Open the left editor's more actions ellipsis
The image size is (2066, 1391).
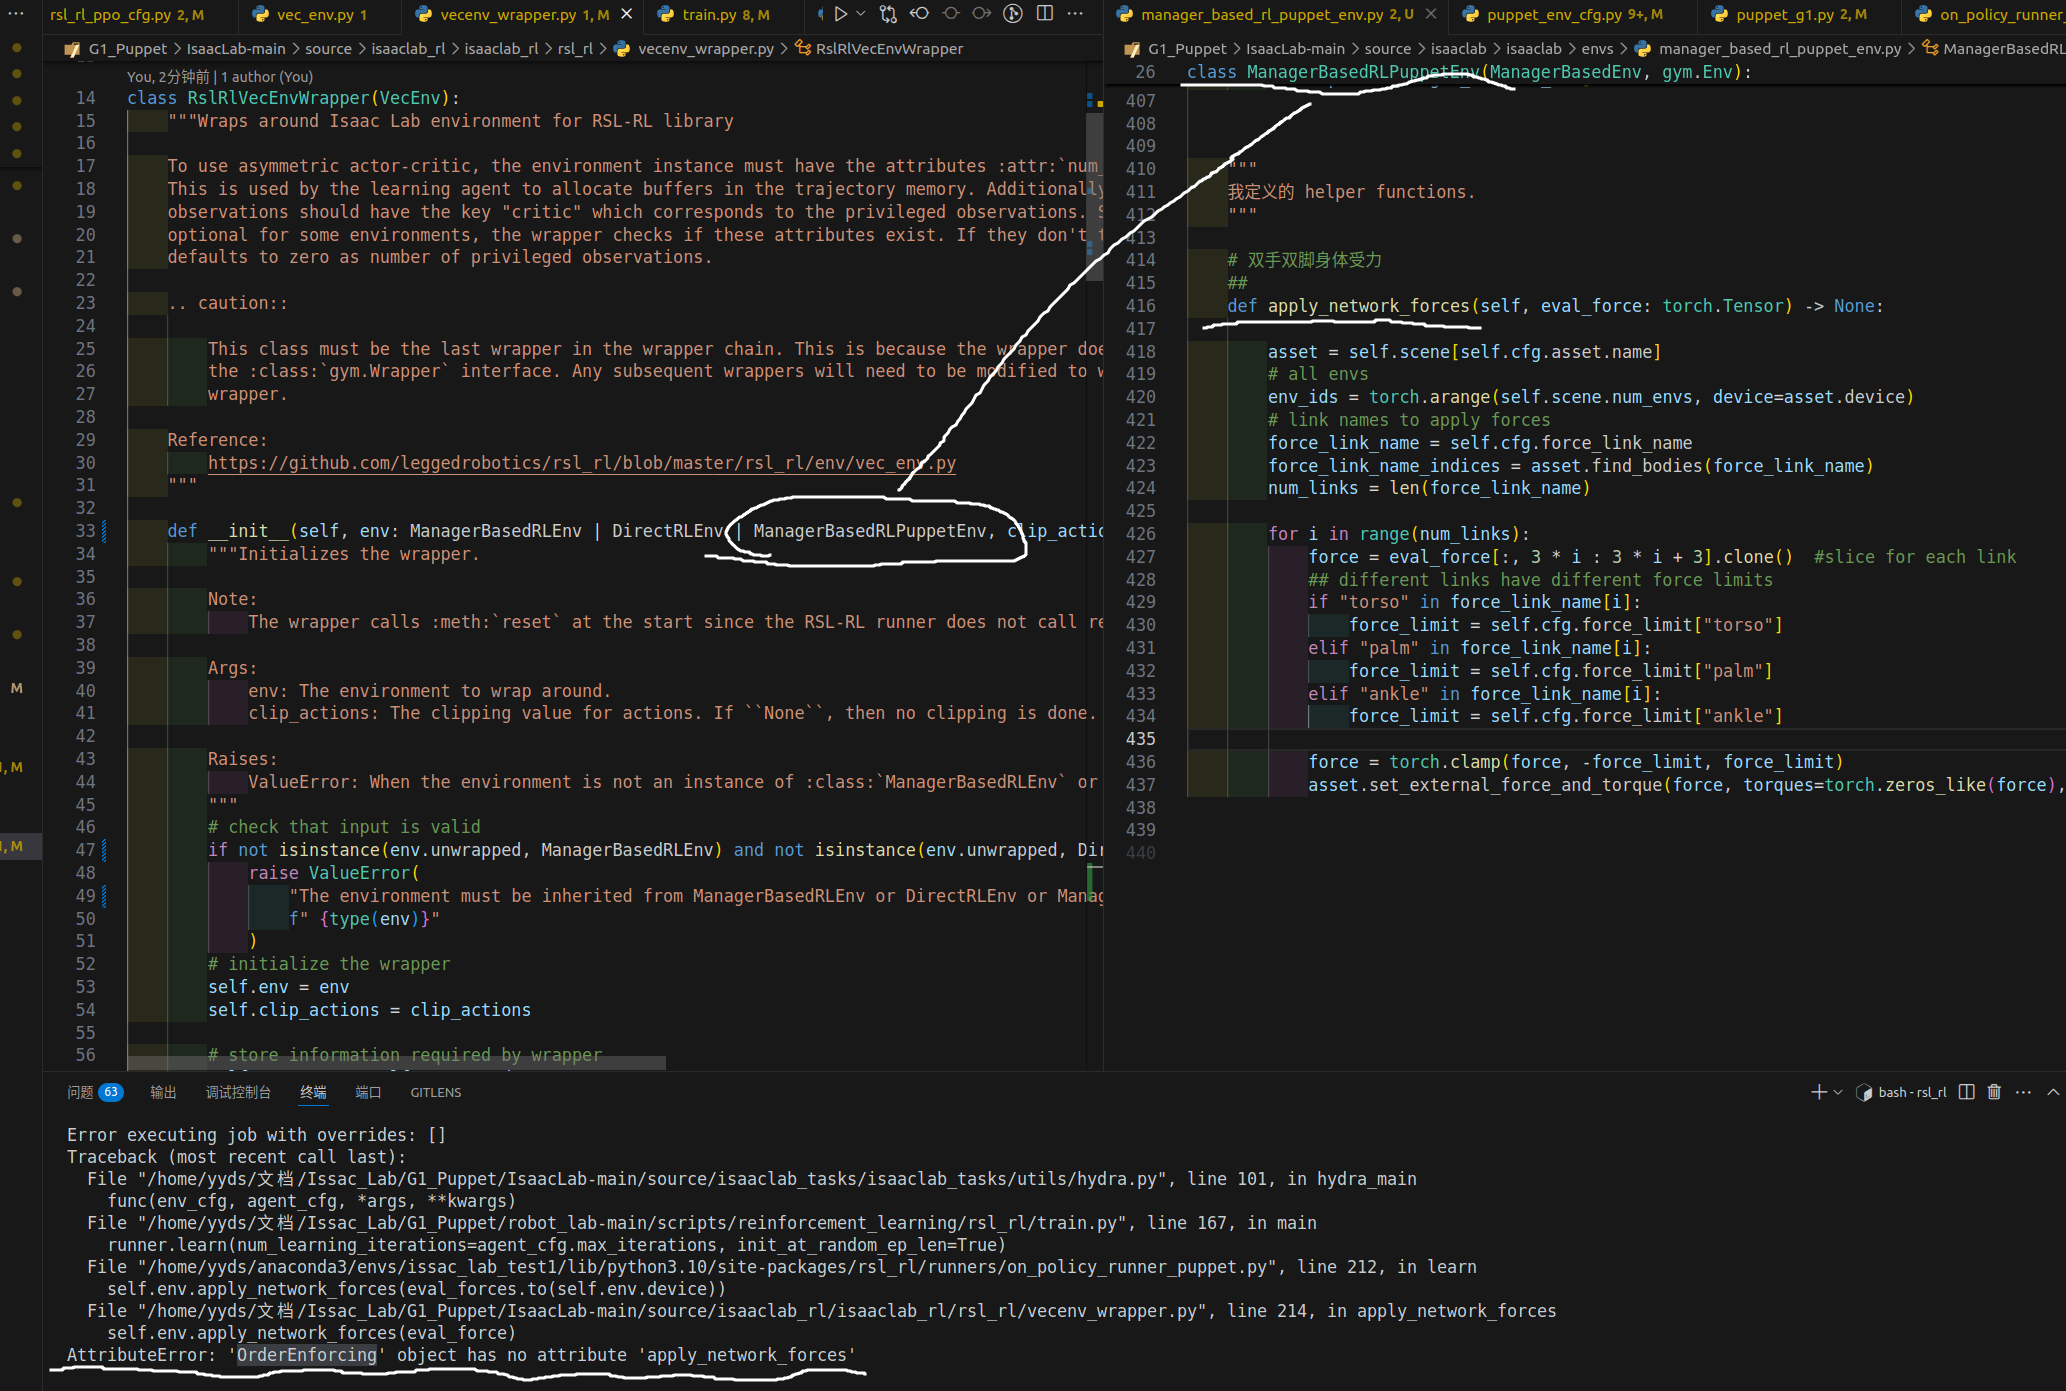1075,14
